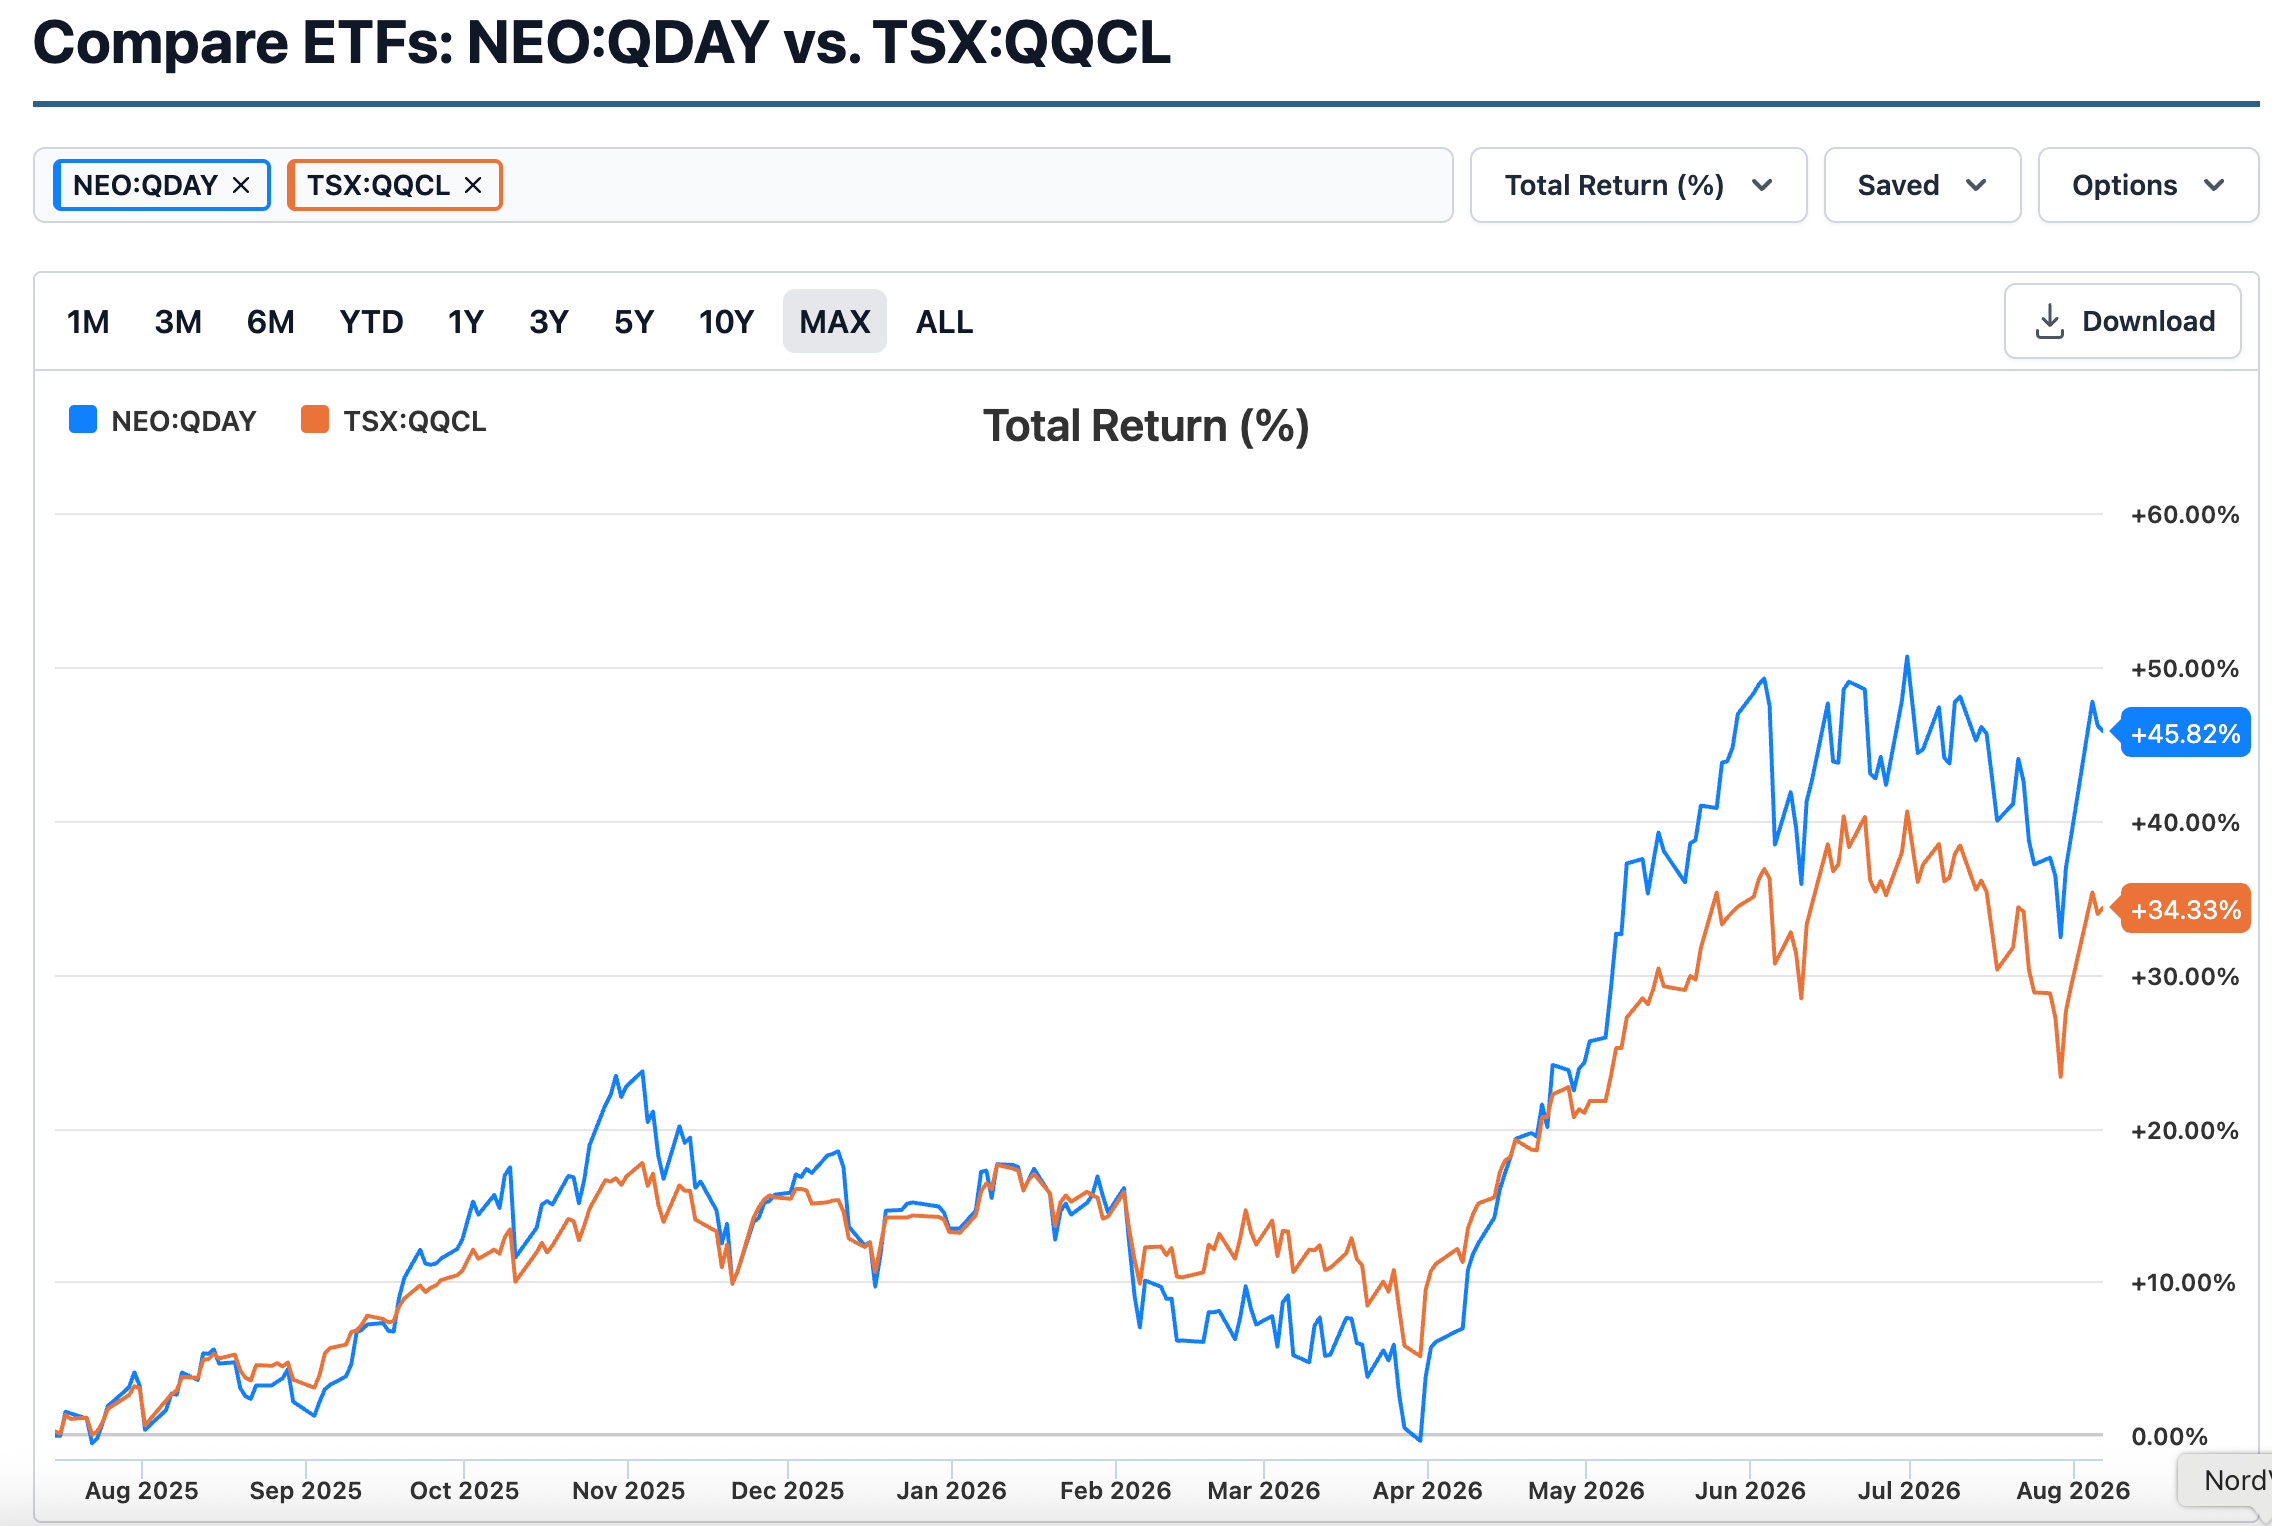Click the +34.33% orange value label
Screen dimensions: 2272x1526
click(2185, 909)
